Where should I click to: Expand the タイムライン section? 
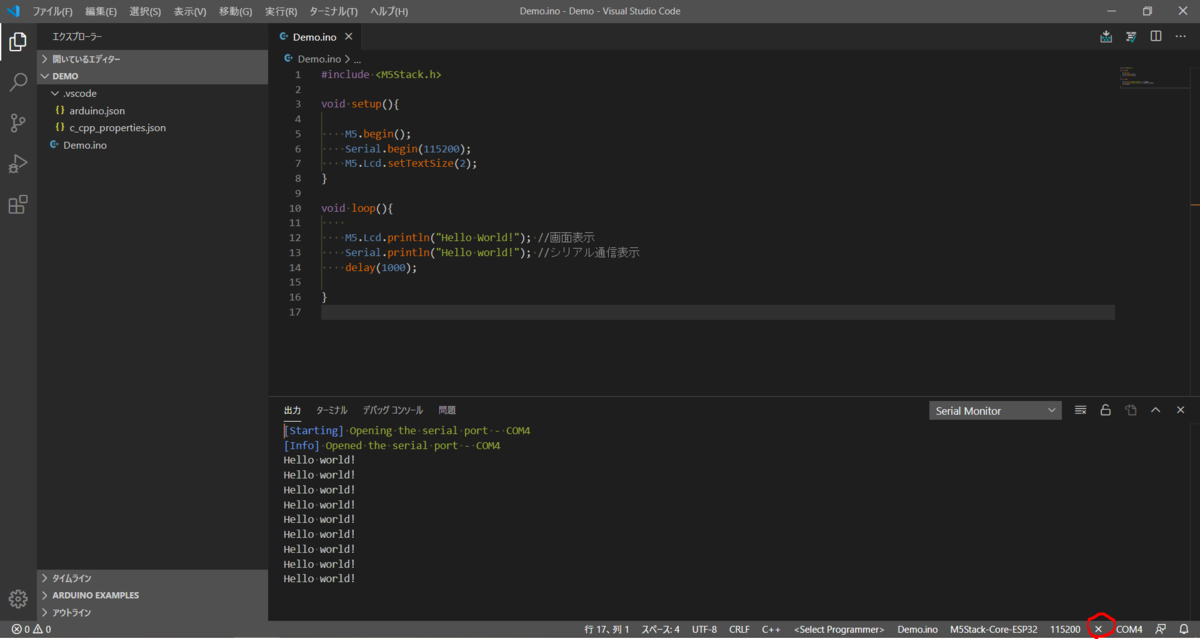point(152,578)
